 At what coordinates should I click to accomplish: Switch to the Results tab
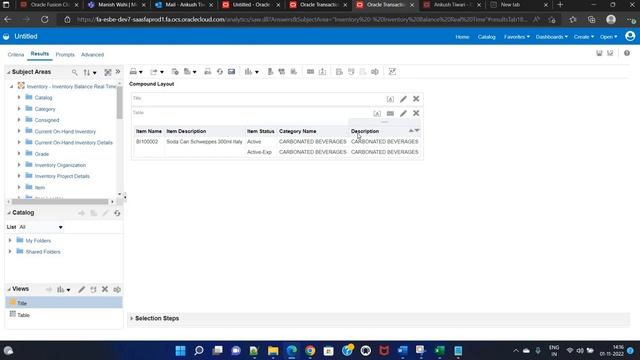pyautogui.click(x=40, y=54)
